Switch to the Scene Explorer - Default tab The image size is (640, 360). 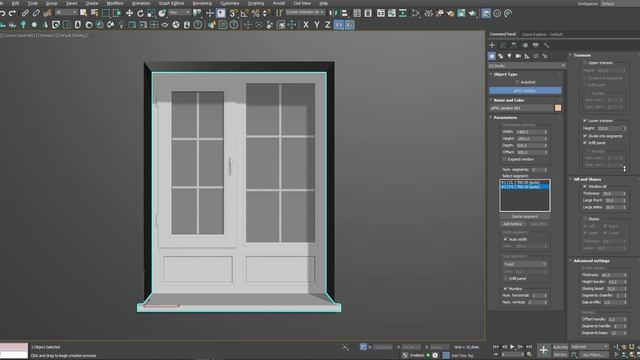[x=542, y=35]
